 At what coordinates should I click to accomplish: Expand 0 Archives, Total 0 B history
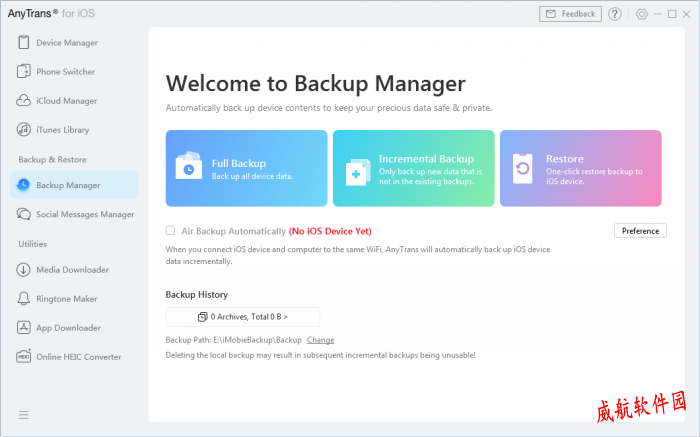[x=243, y=316]
